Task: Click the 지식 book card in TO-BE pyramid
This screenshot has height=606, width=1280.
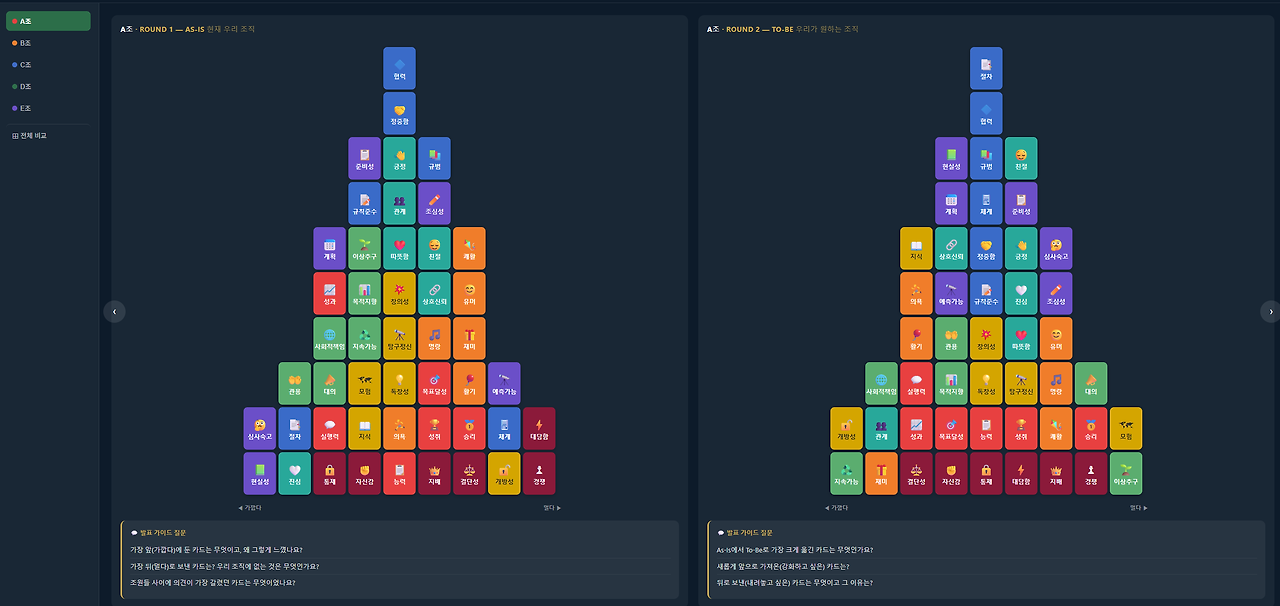Action: (x=916, y=248)
